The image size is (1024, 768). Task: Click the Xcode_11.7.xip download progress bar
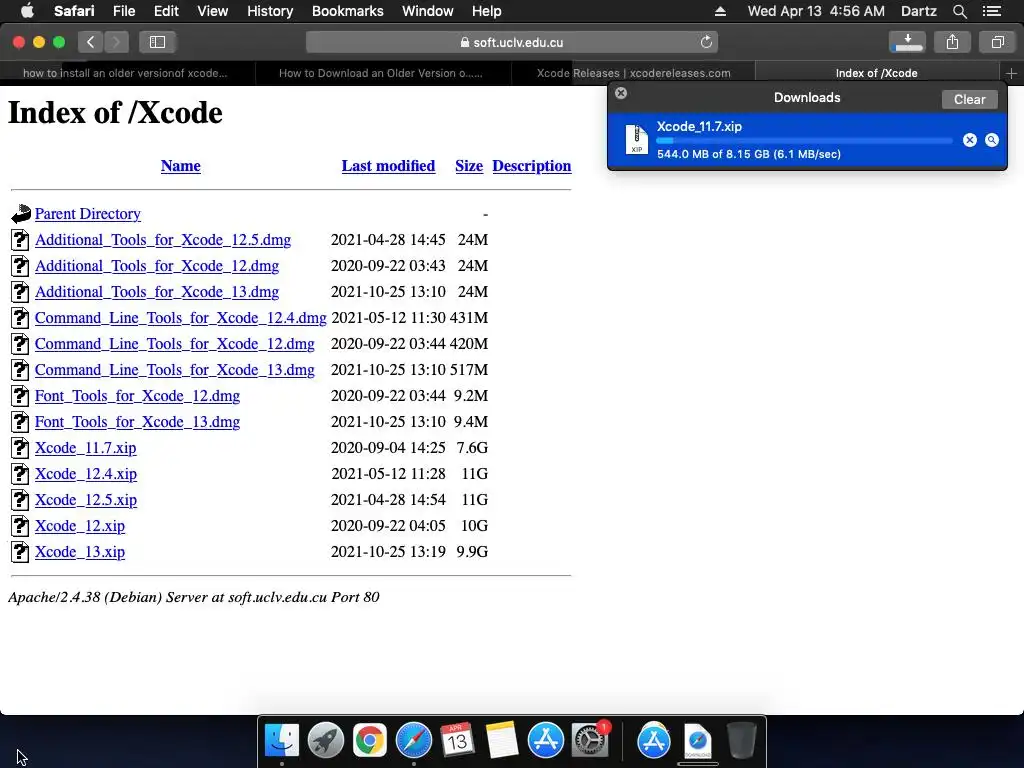click(x=804, y=140)
